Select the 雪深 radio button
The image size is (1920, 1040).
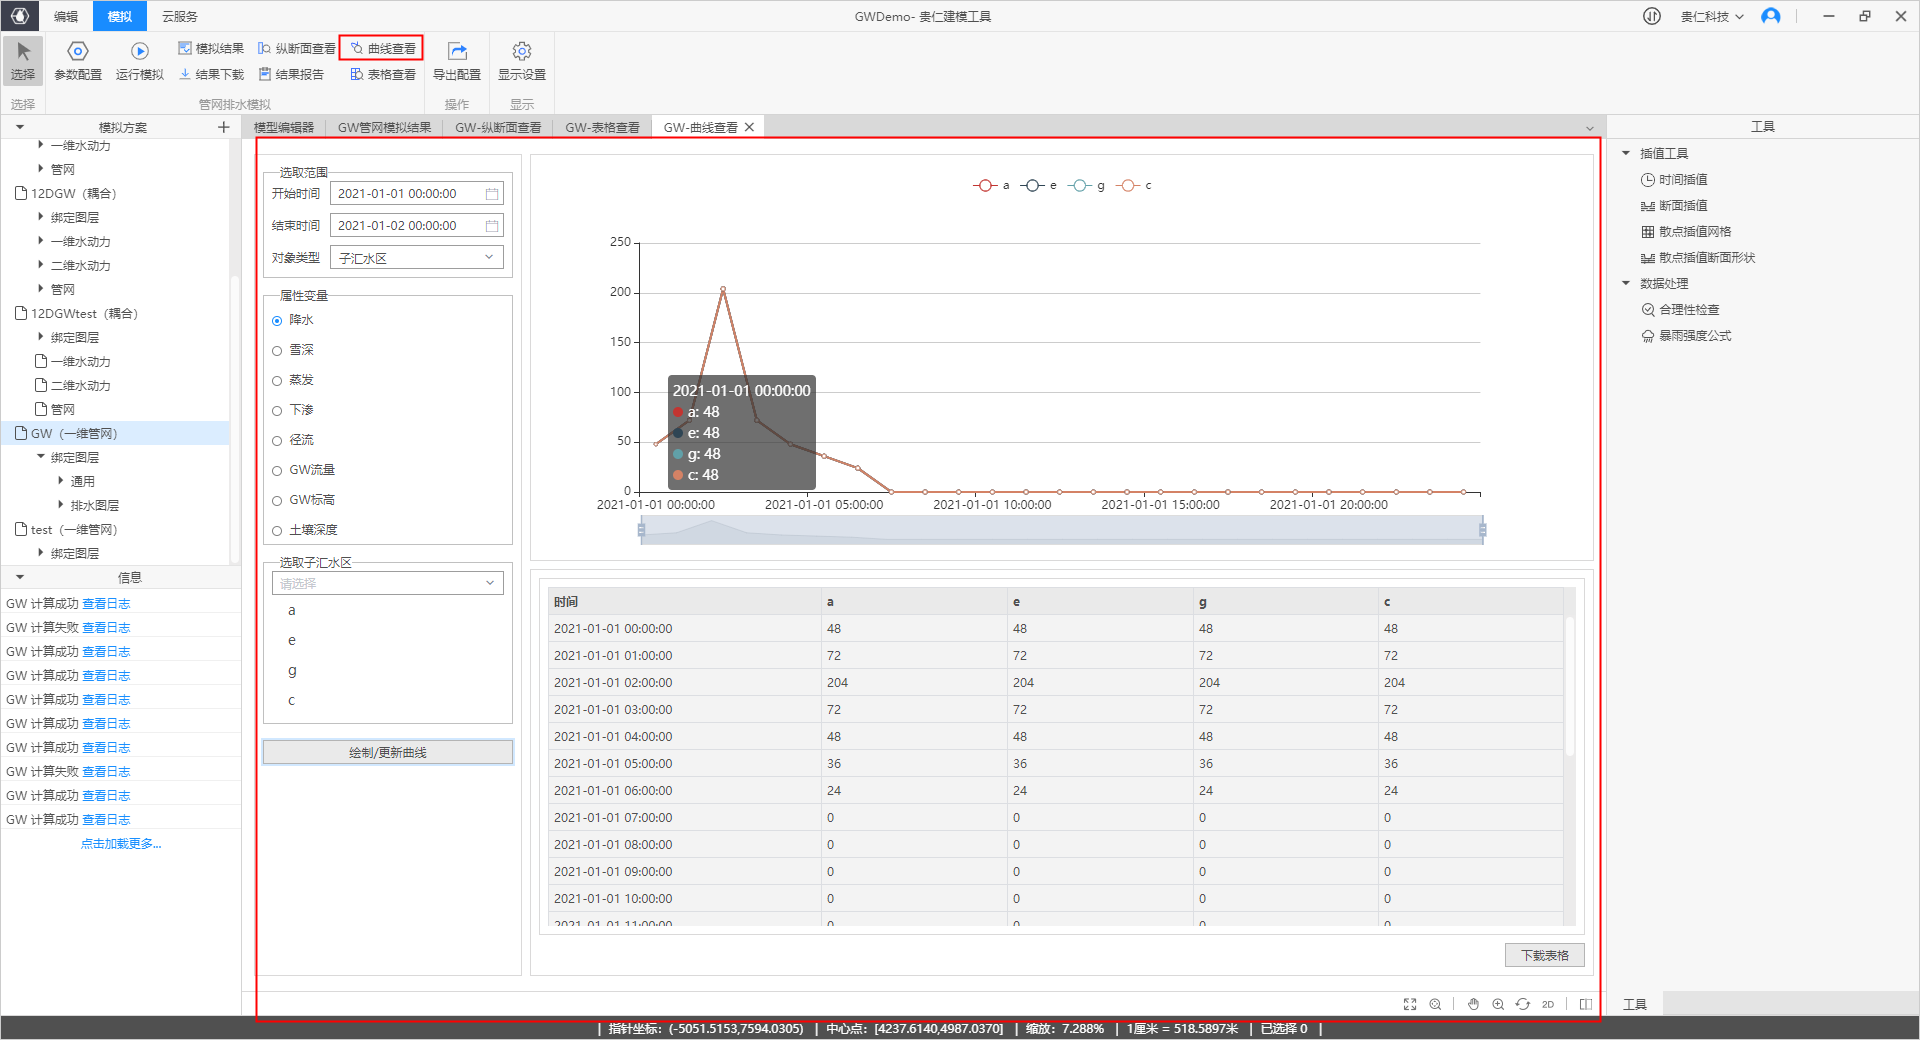click(278, 351)
